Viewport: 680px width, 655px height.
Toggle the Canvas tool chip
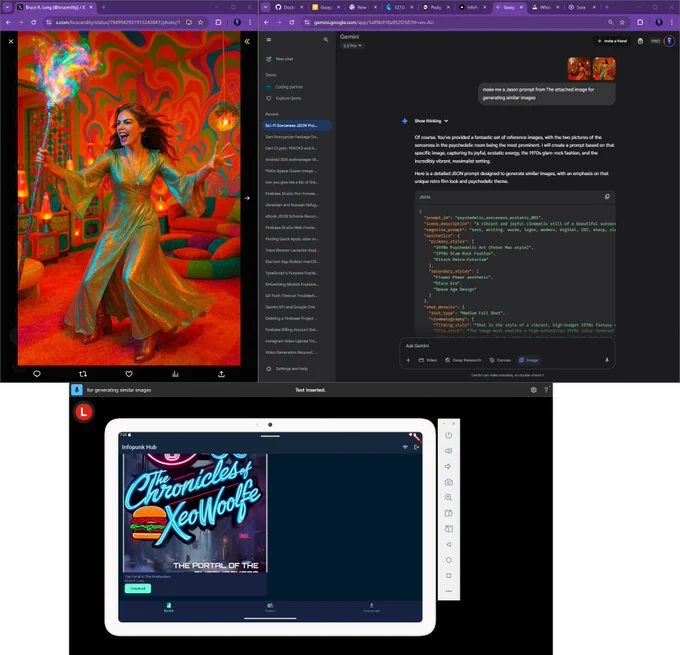click(500, 360)
